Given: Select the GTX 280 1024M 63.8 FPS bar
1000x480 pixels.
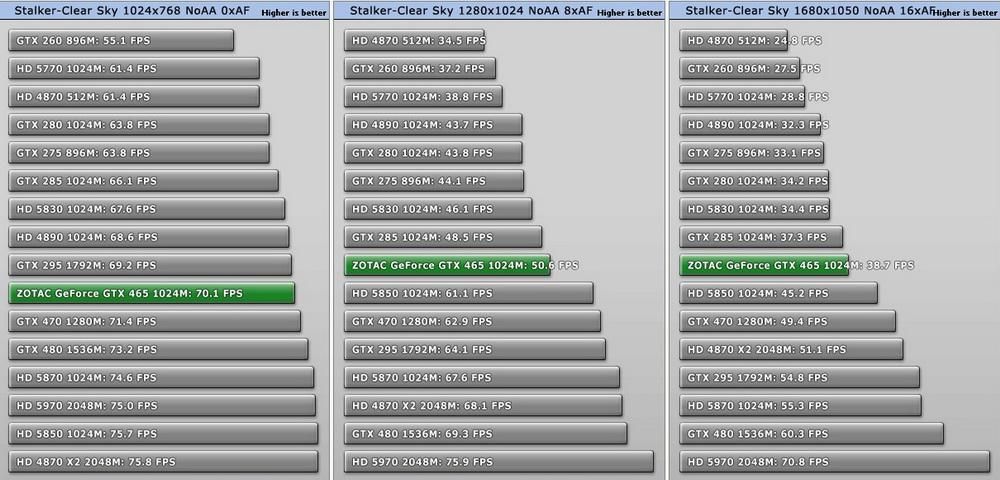Looking at the screenshot, I should click(x=139, y=124).
